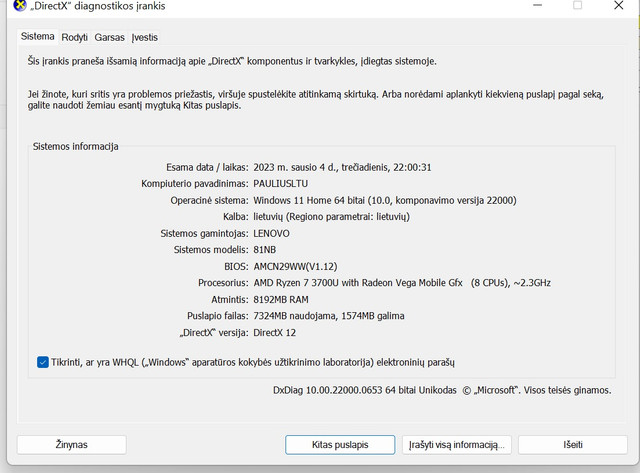Open the Įvestis tab
Viewport: 640px width, 473px height.
(x=144, y=38)
